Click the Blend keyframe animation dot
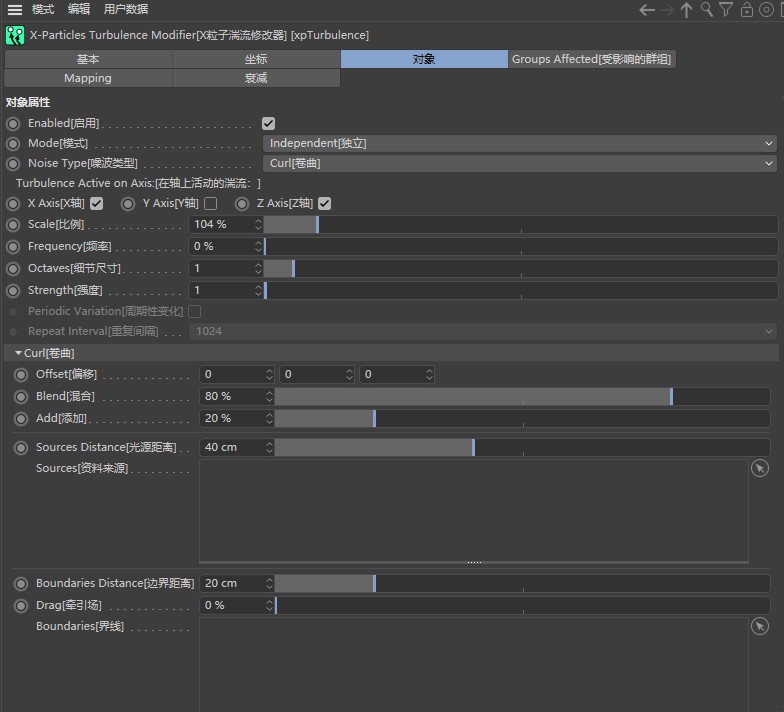This screenshot has height=712, width=784. [21, 396]
